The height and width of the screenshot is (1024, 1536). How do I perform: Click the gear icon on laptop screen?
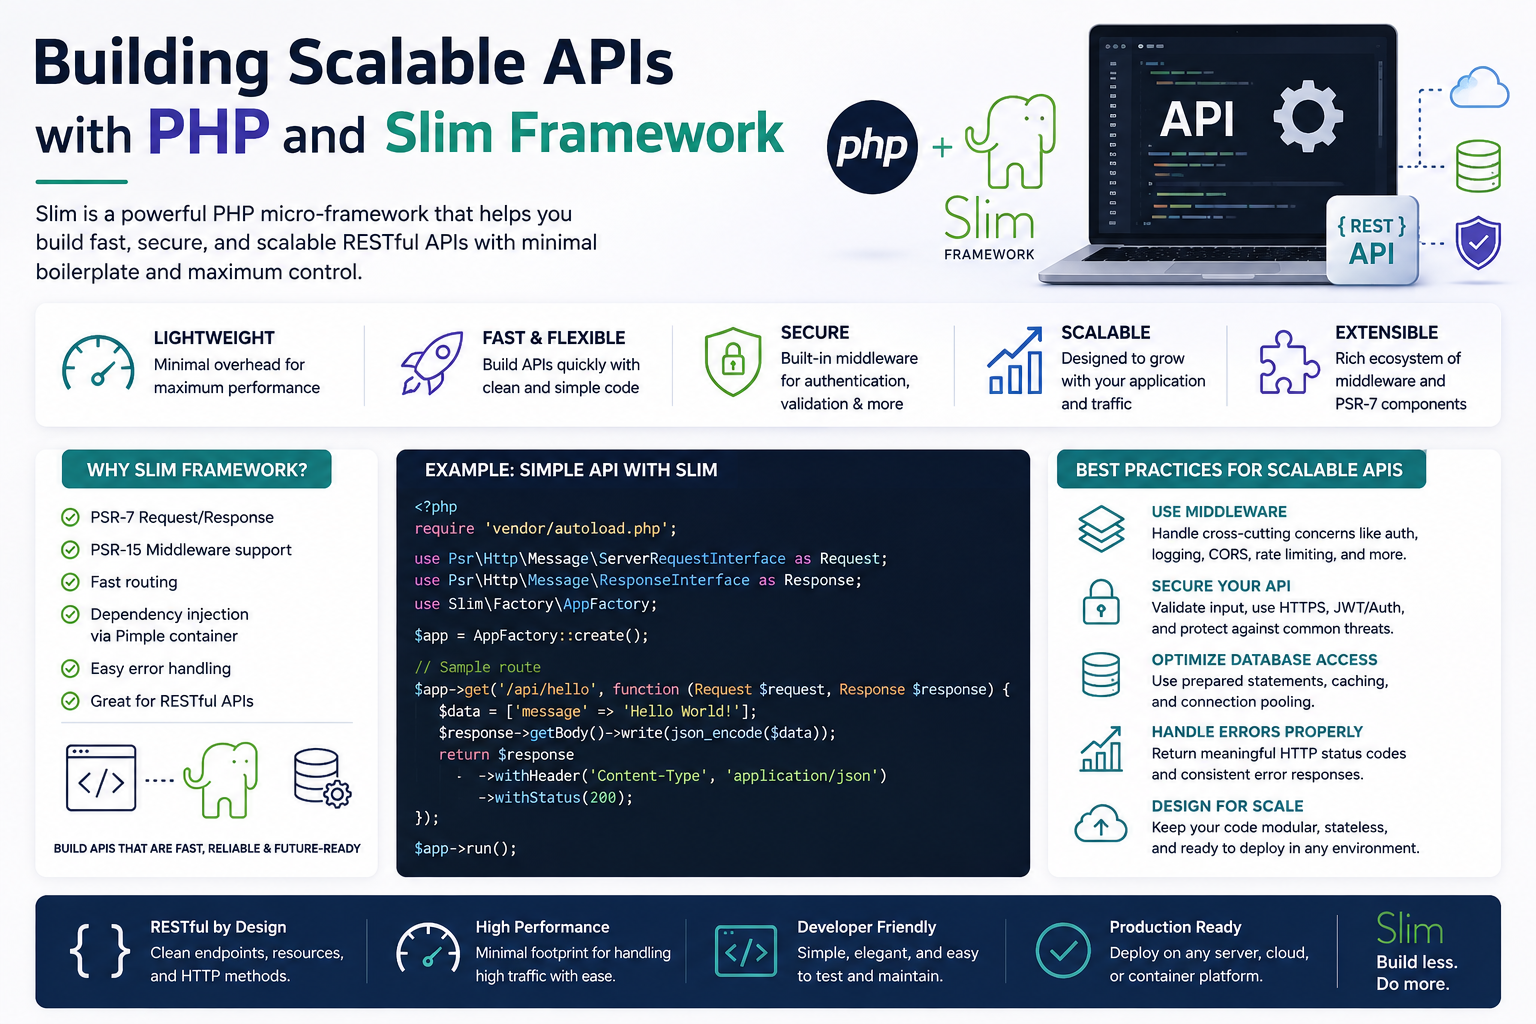coord(1307,117)
